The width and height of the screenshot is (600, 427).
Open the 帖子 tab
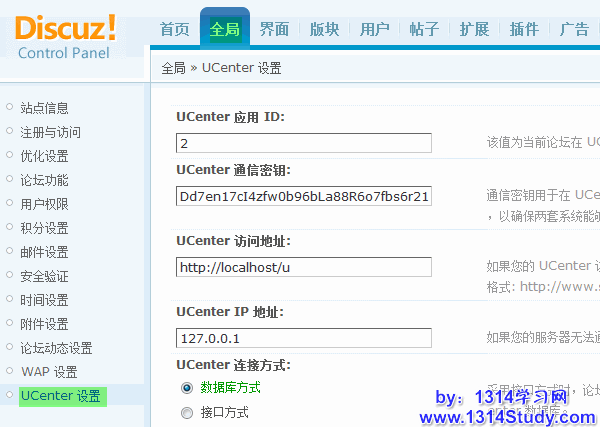(x=425, y=30)
